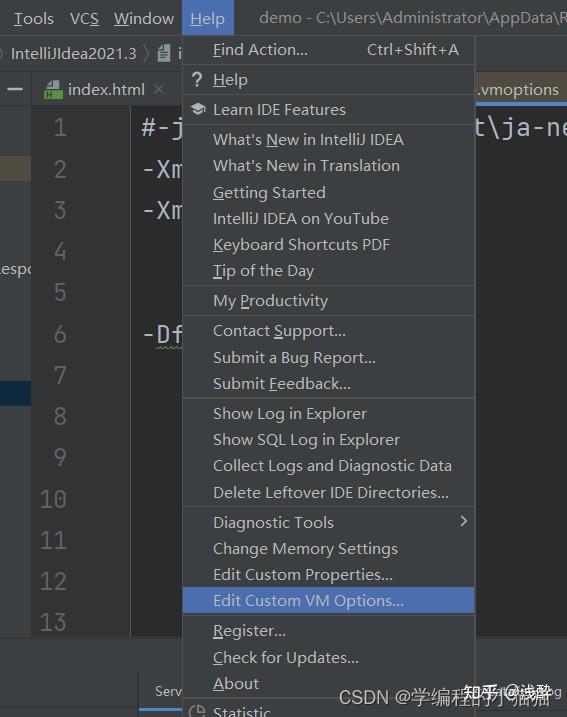Click line number 10 in gutter

[x=53, y=499]
